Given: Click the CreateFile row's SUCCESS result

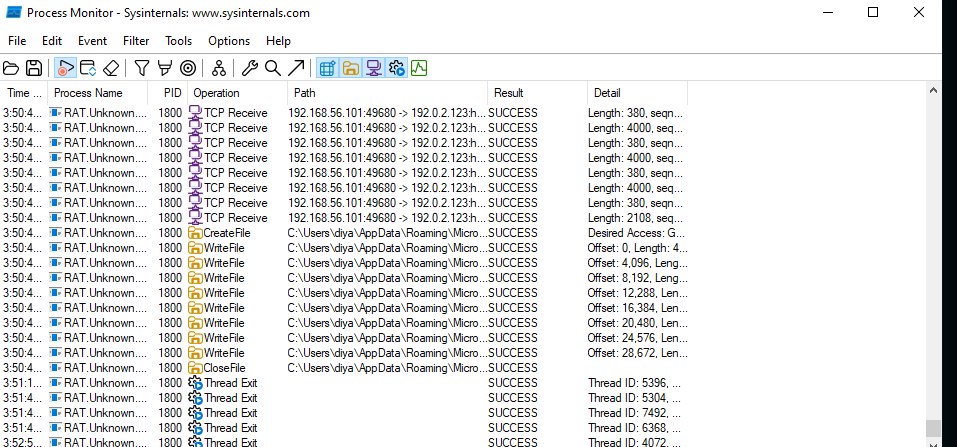Looking at the screenshot, I should click(x=513, y=233).
